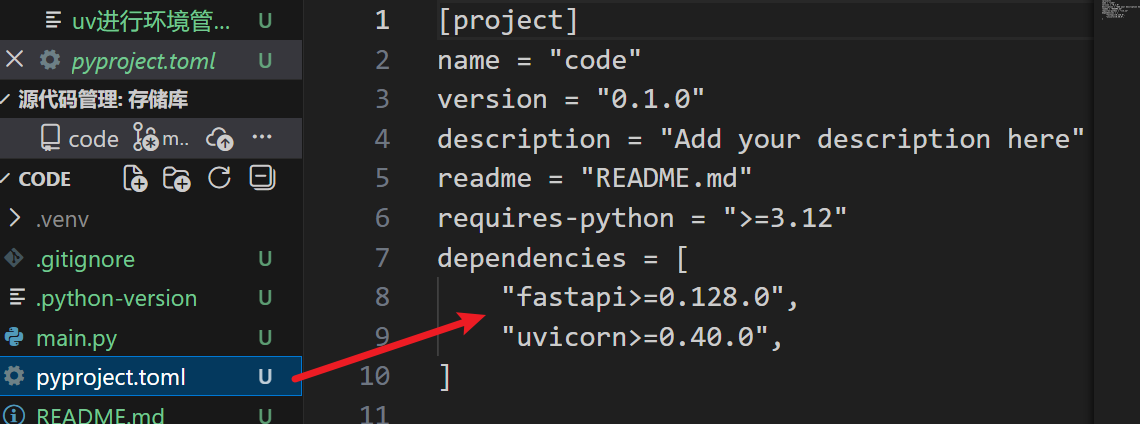Click the minimap on the editor's right side
Image resolution: width=1140 pixels, height=424 pixels.
[1116, 12]
